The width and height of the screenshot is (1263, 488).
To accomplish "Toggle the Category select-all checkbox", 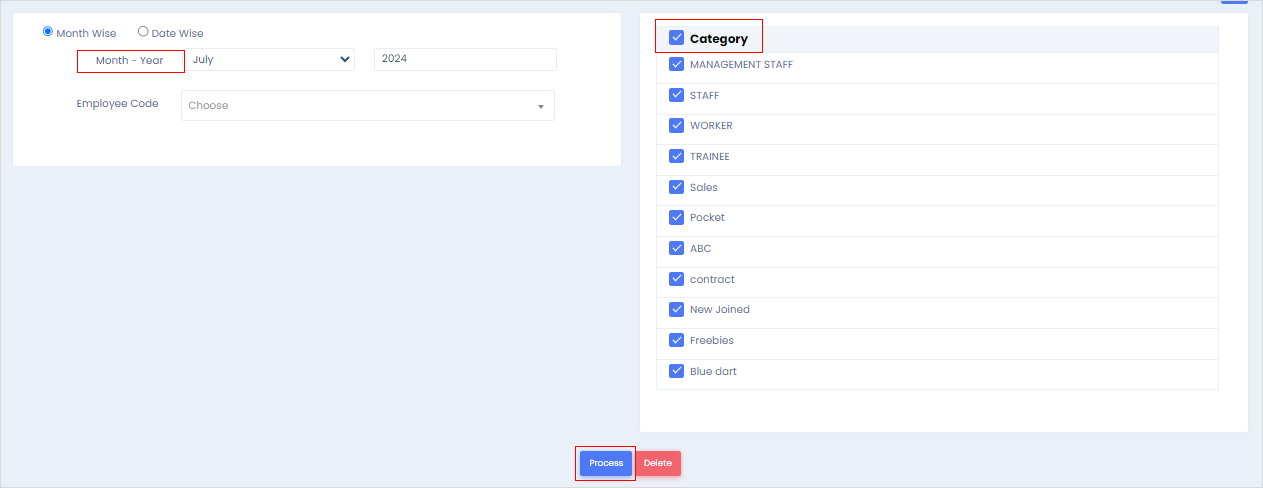I will pyautogui.click(x=677, y=38).
